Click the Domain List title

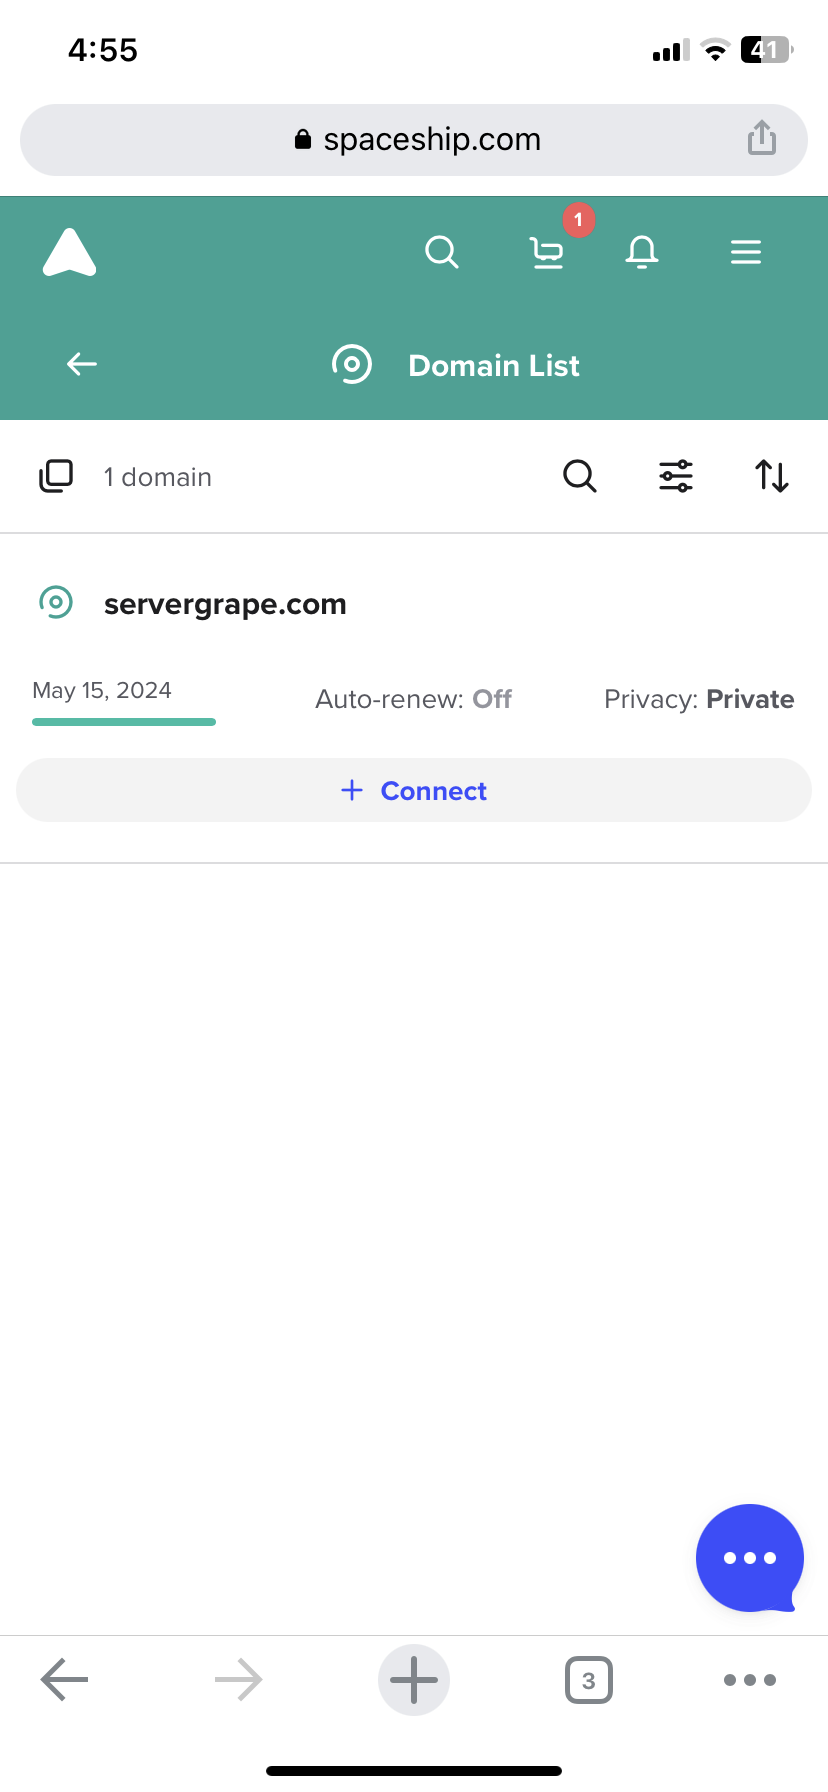point(494,365)
